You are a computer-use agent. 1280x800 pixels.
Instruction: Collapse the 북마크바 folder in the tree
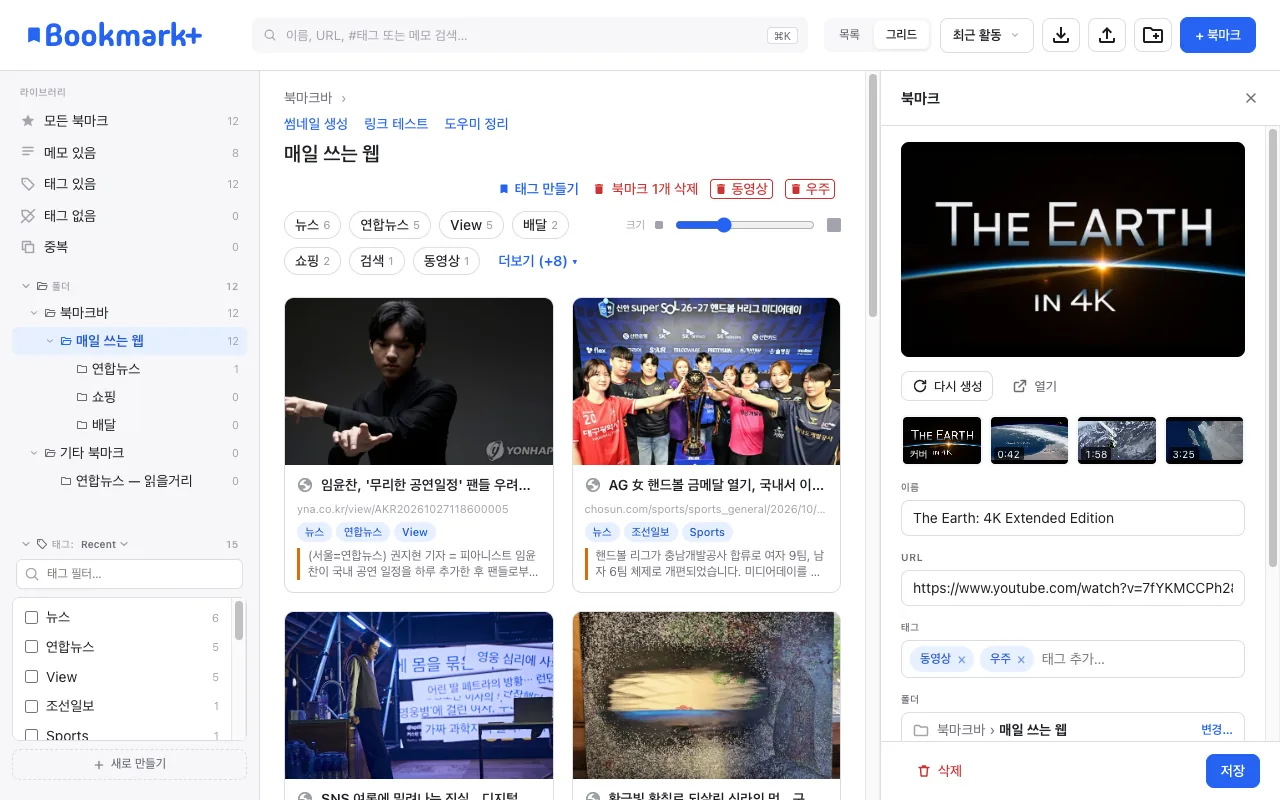34,313
